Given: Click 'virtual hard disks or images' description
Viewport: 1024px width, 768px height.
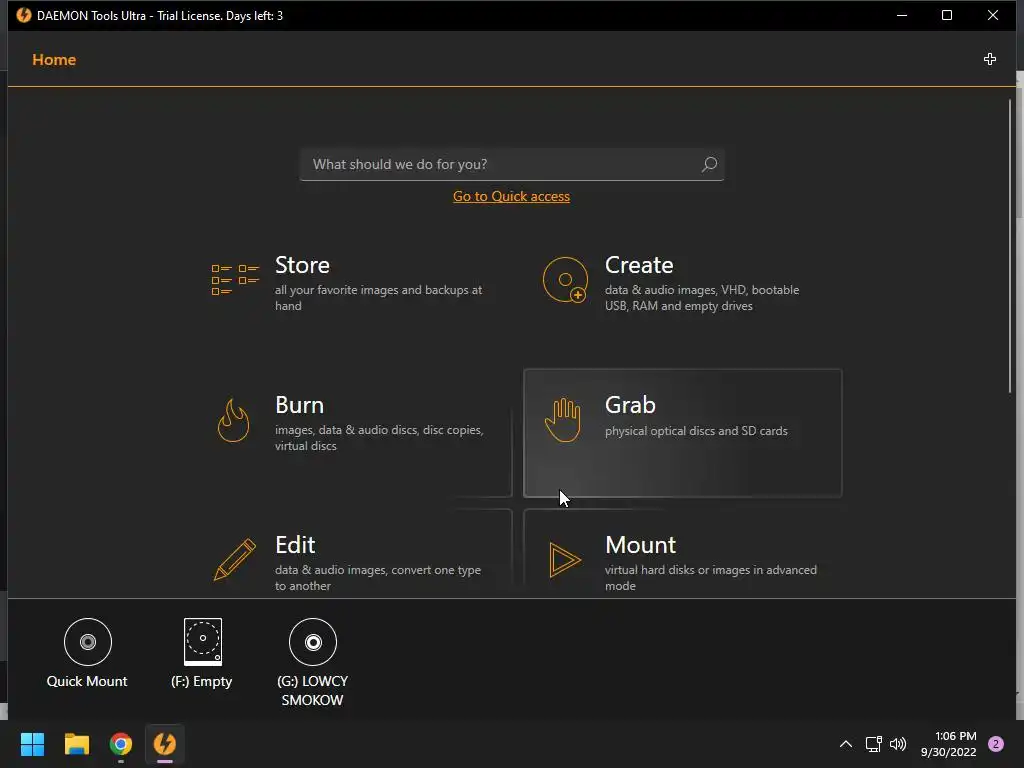Looking at the screenshot, I should pyautogui.click(x=711, y=577).
